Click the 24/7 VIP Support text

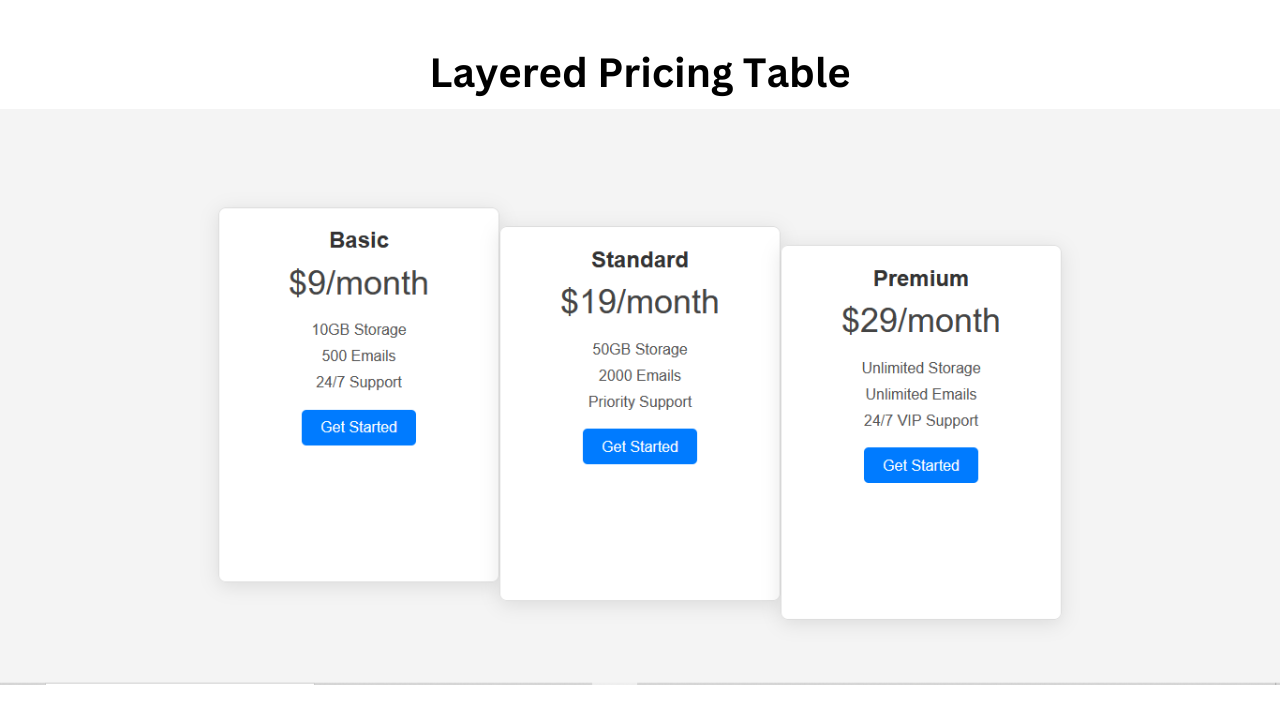(920, 421)
